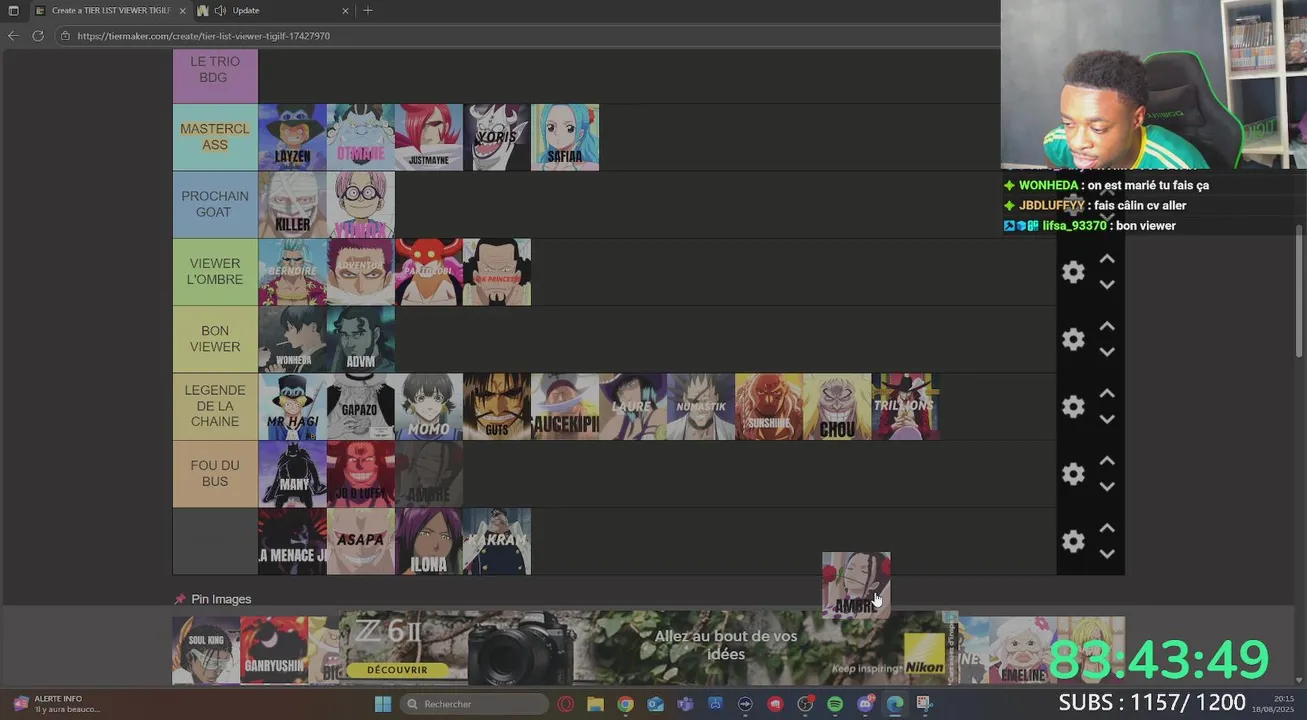The image size is (1307, 720).
Task: Open Spotify from the taskbar
Action: [835, 704]
